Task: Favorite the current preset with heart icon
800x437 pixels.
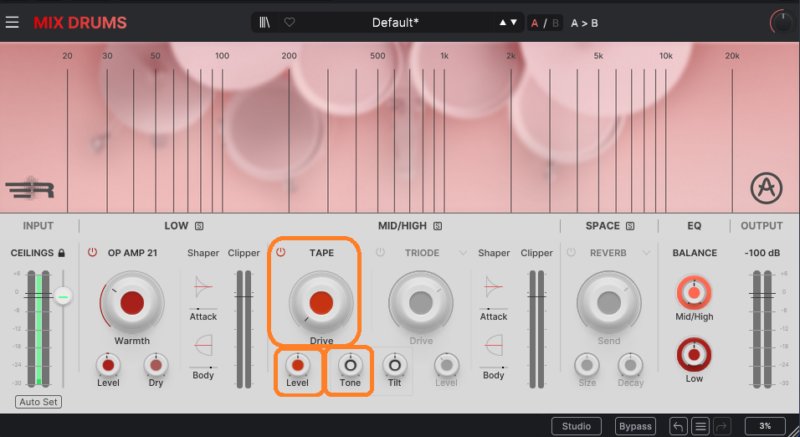Action: [289, 22]
